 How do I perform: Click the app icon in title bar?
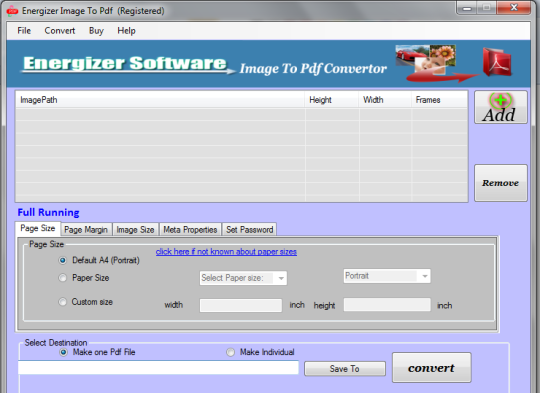12,11
